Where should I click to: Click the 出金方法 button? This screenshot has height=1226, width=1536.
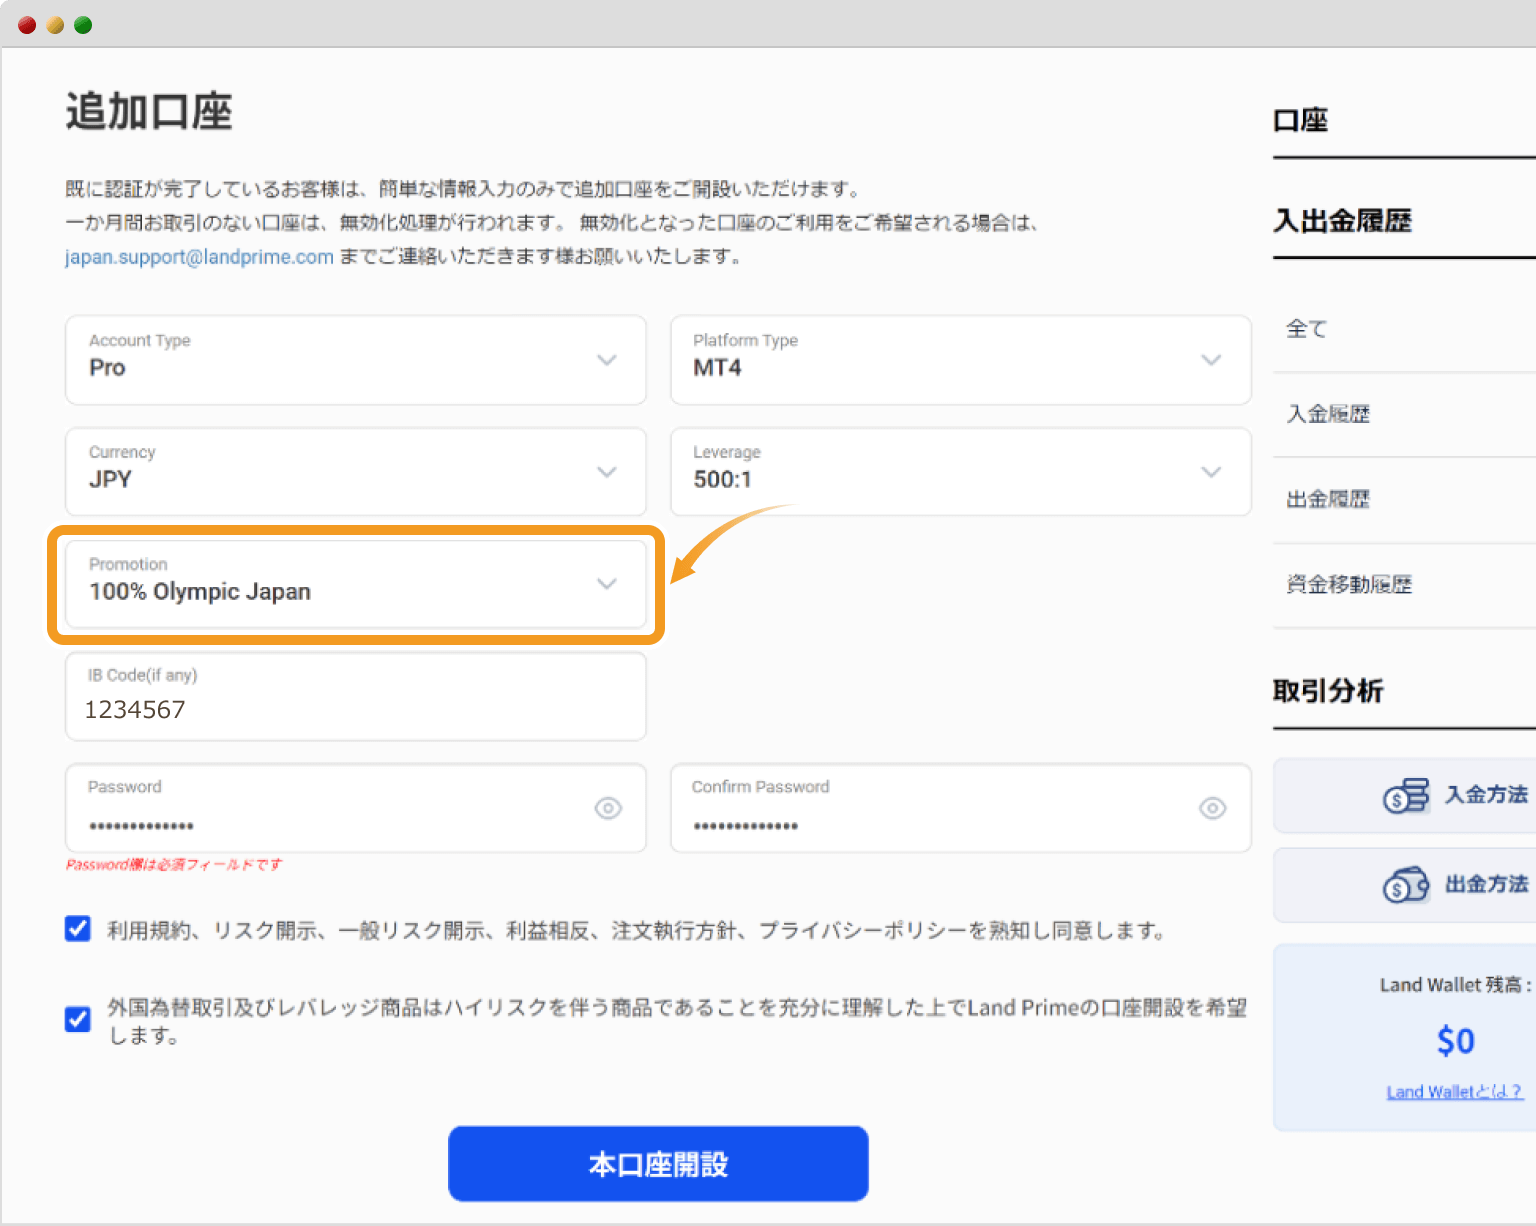click(1404, 885)
